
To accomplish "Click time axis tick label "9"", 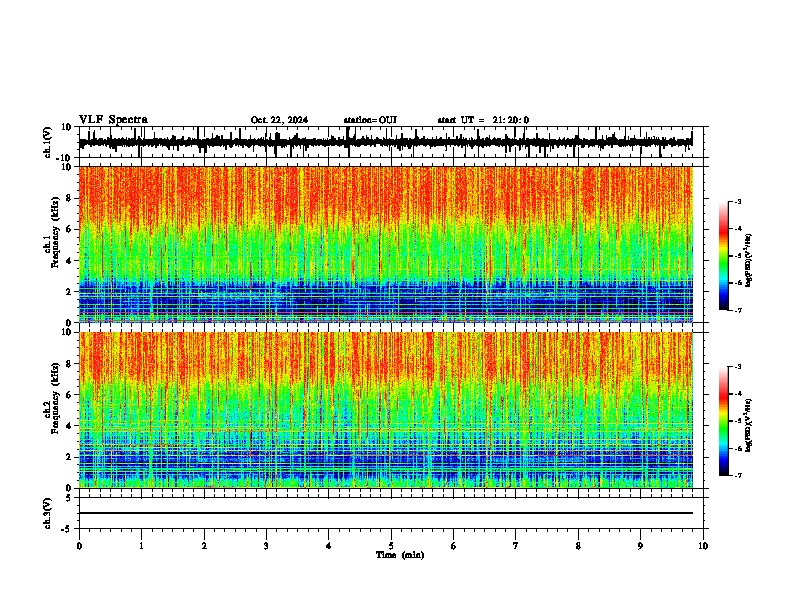I will coord(640,546).
